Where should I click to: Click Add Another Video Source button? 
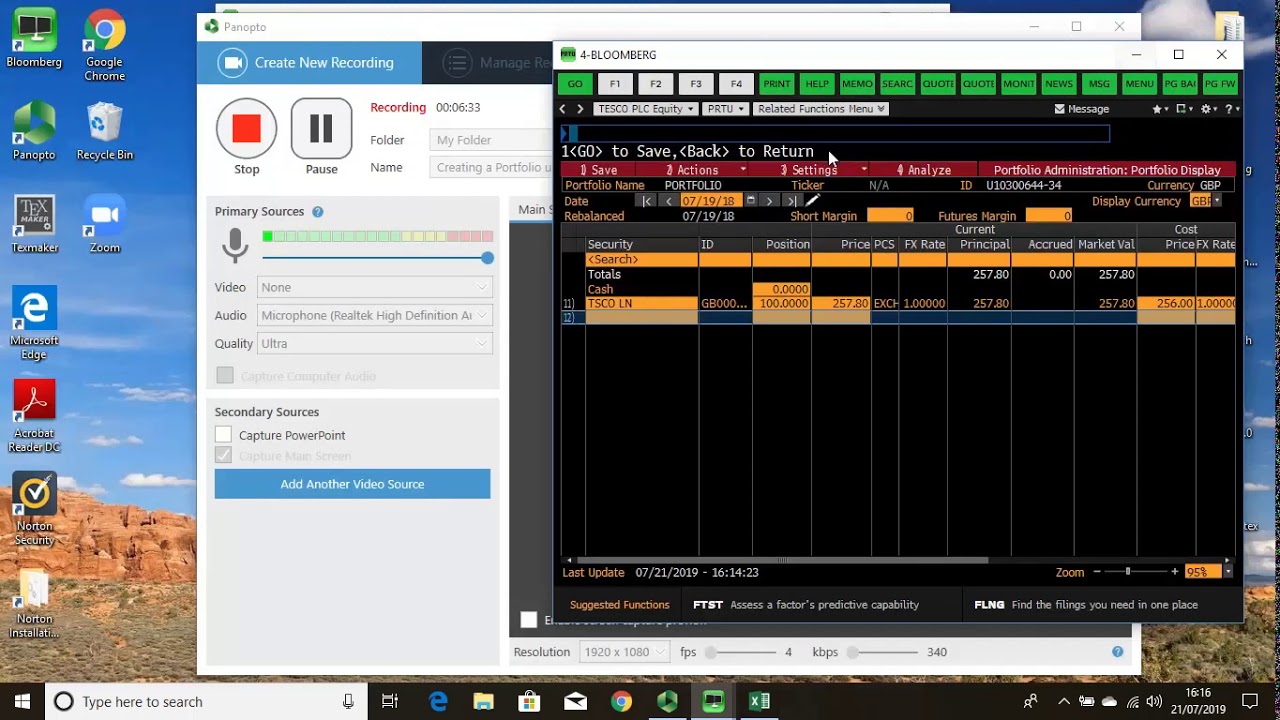coord(352,484)
